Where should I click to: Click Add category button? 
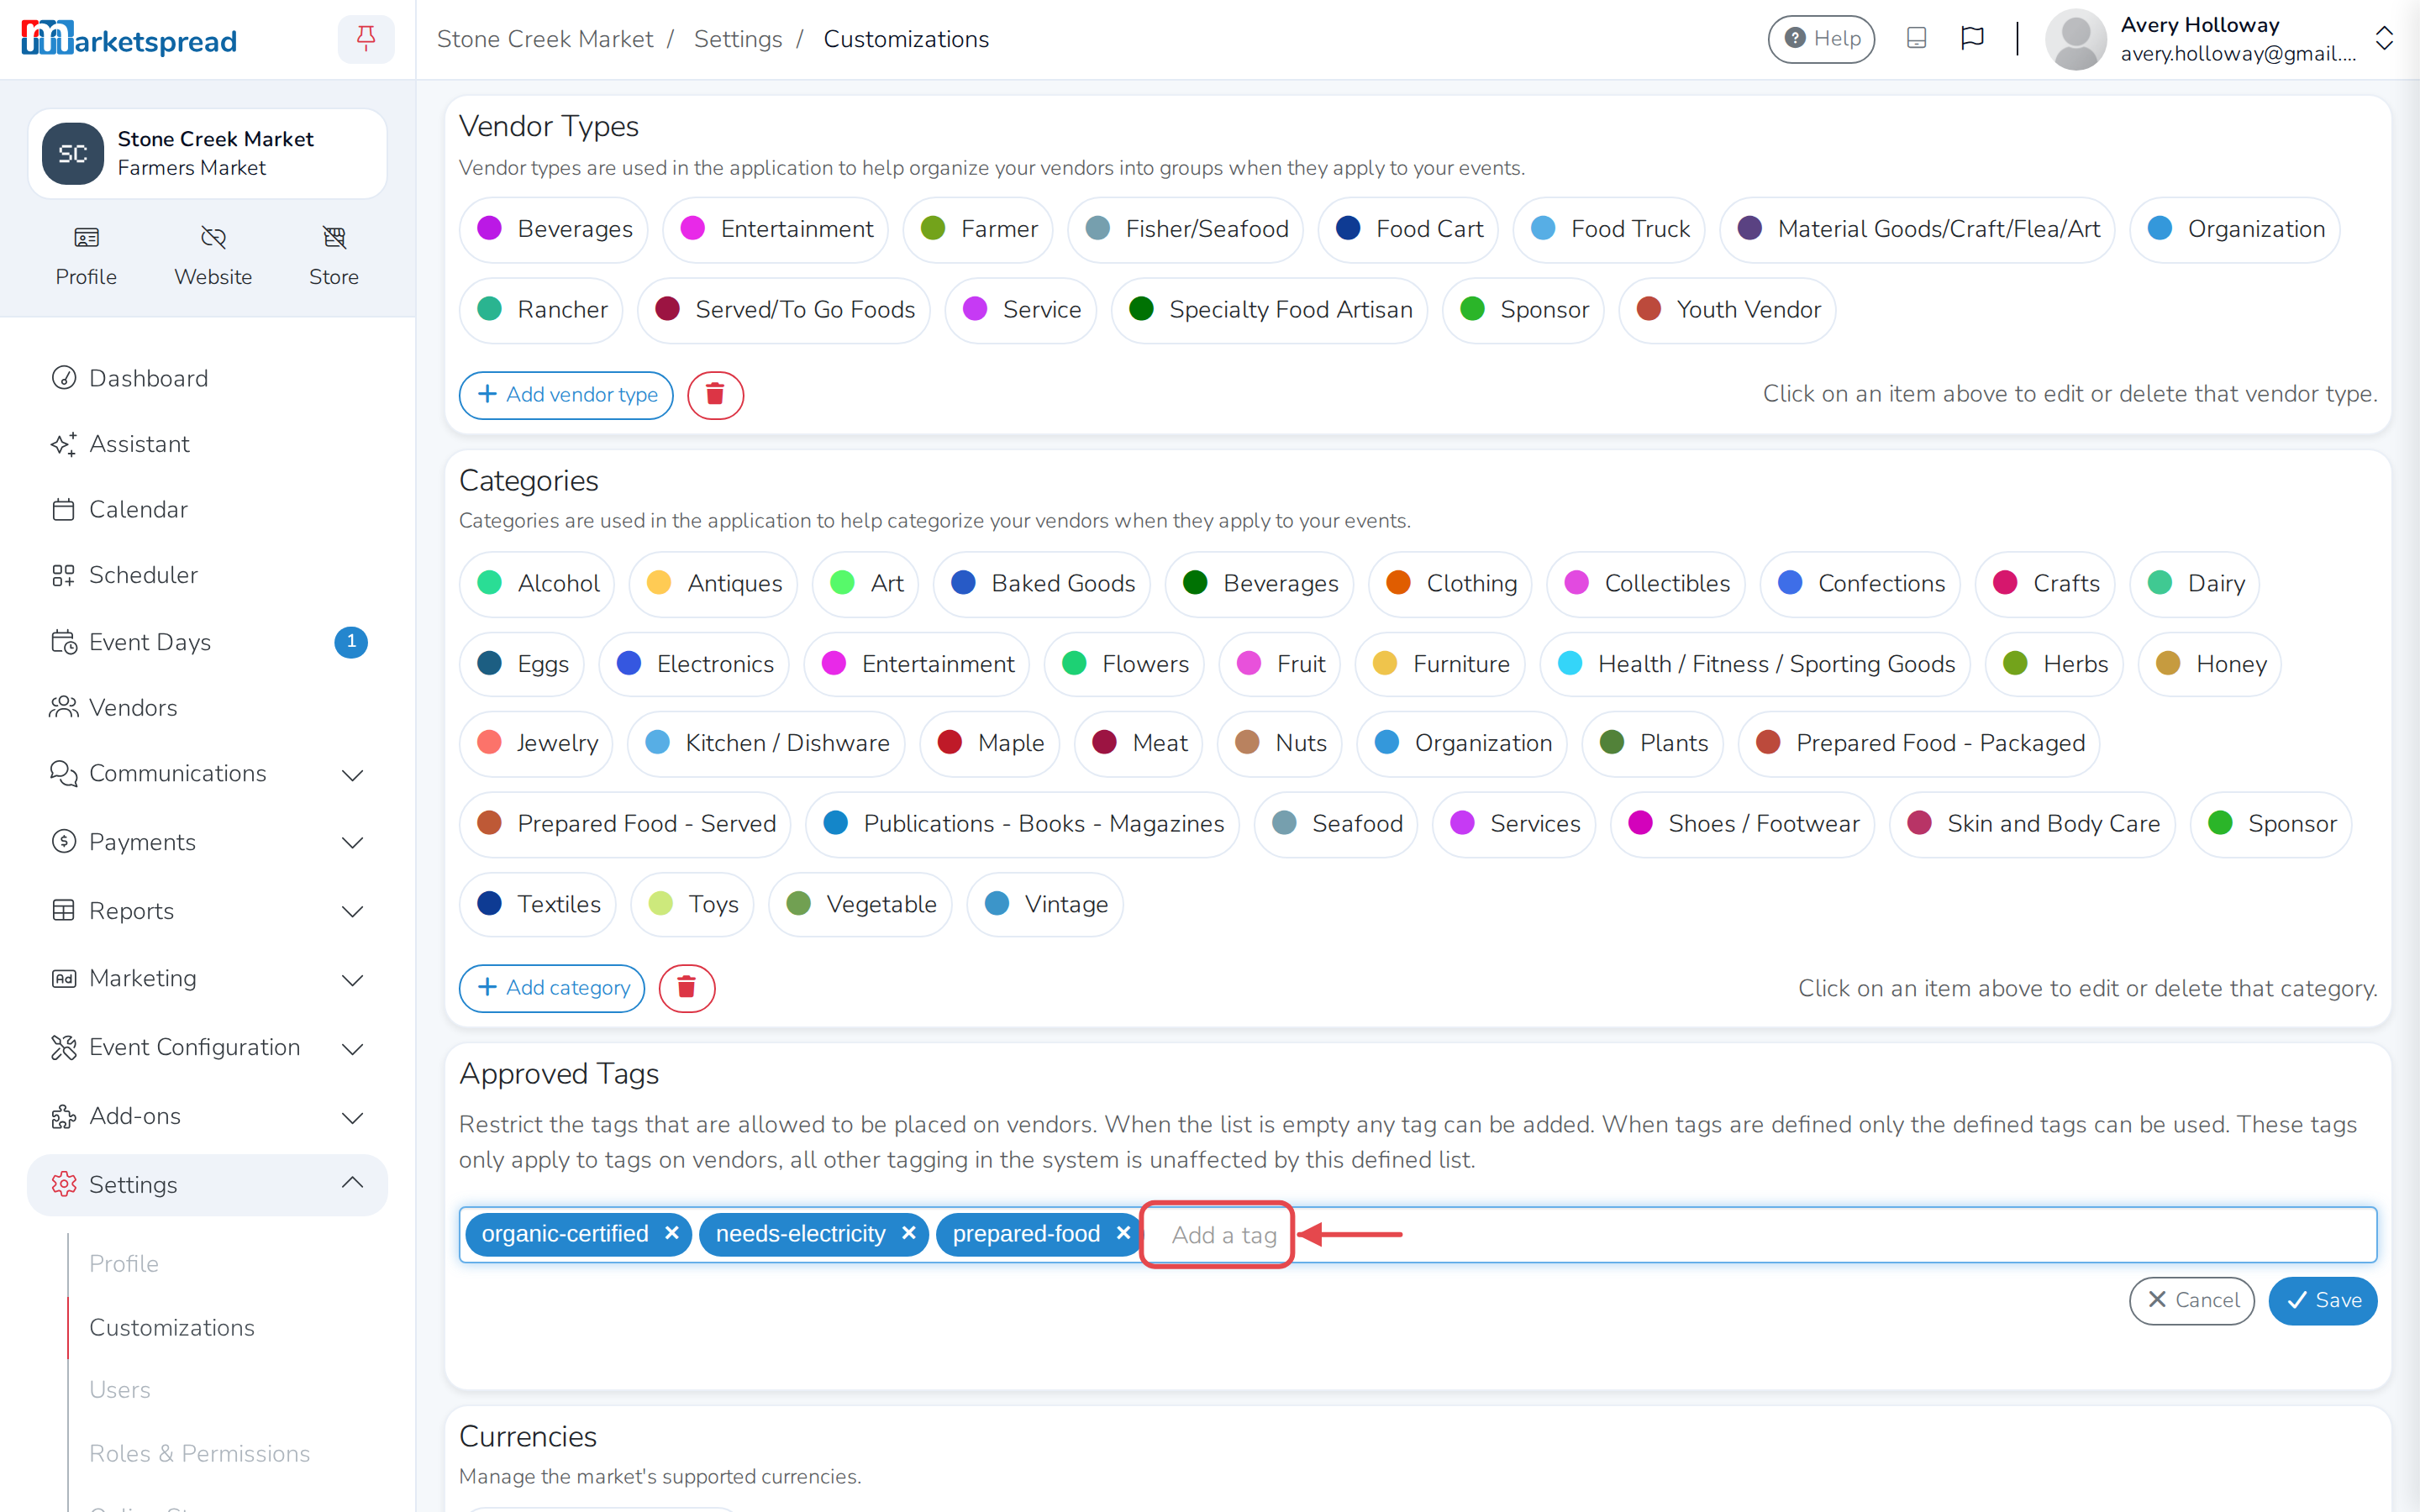point(552,988)
